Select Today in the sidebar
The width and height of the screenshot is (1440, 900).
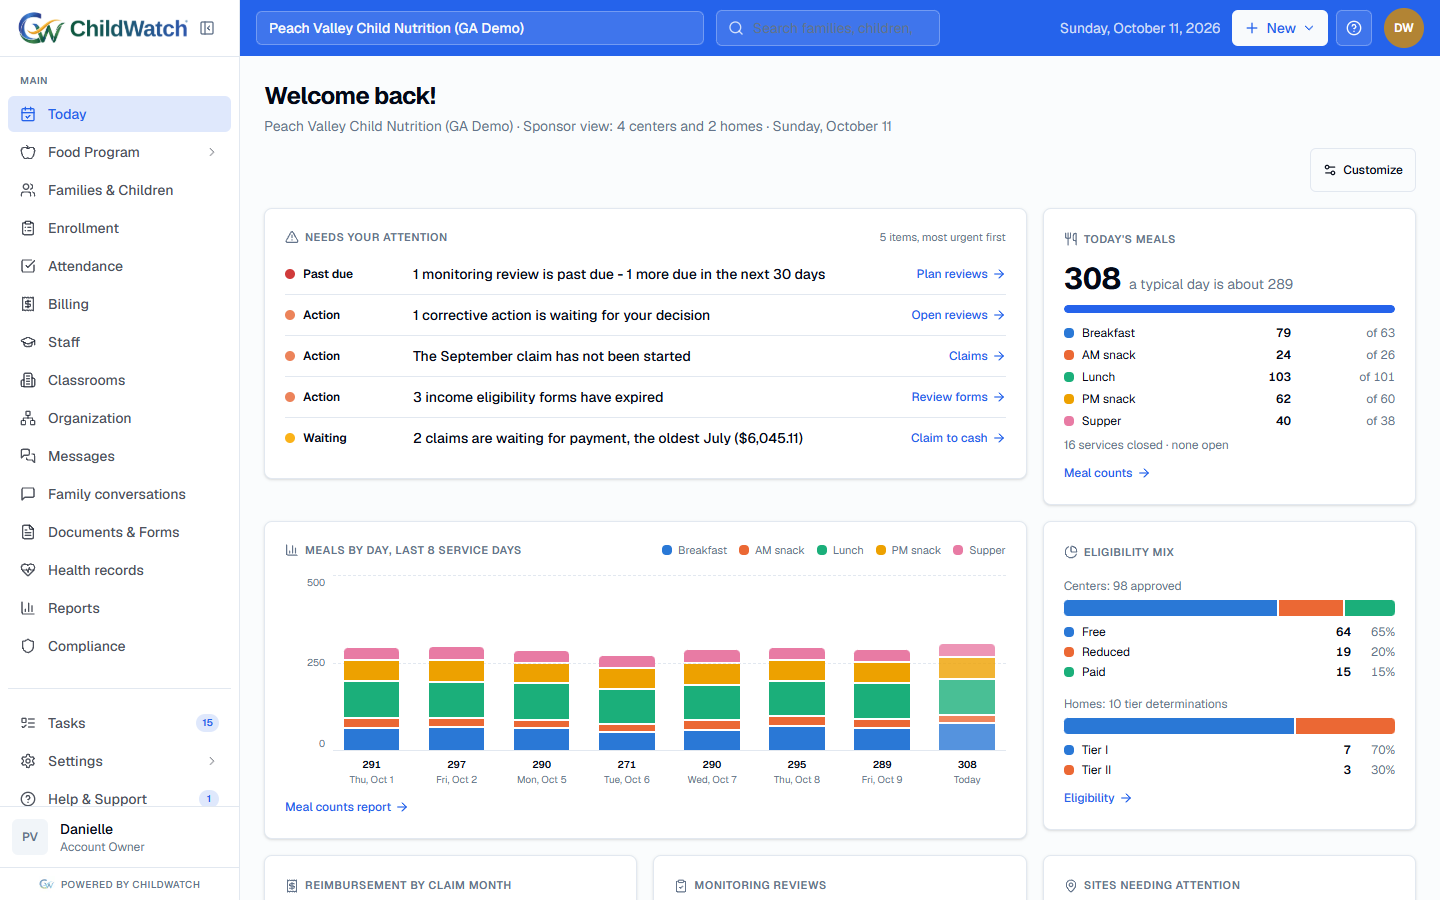click(x=119, y=114)
